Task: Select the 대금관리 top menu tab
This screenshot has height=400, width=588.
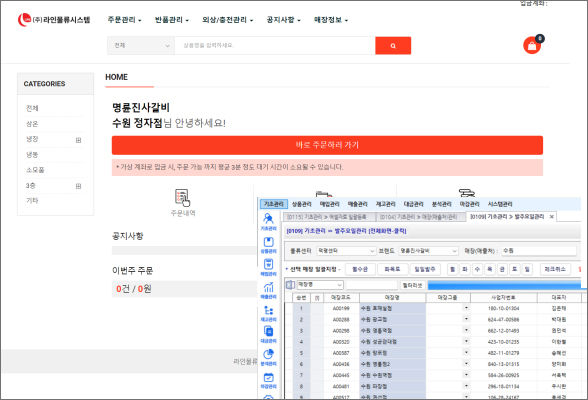Action: [x=413, y=204]
